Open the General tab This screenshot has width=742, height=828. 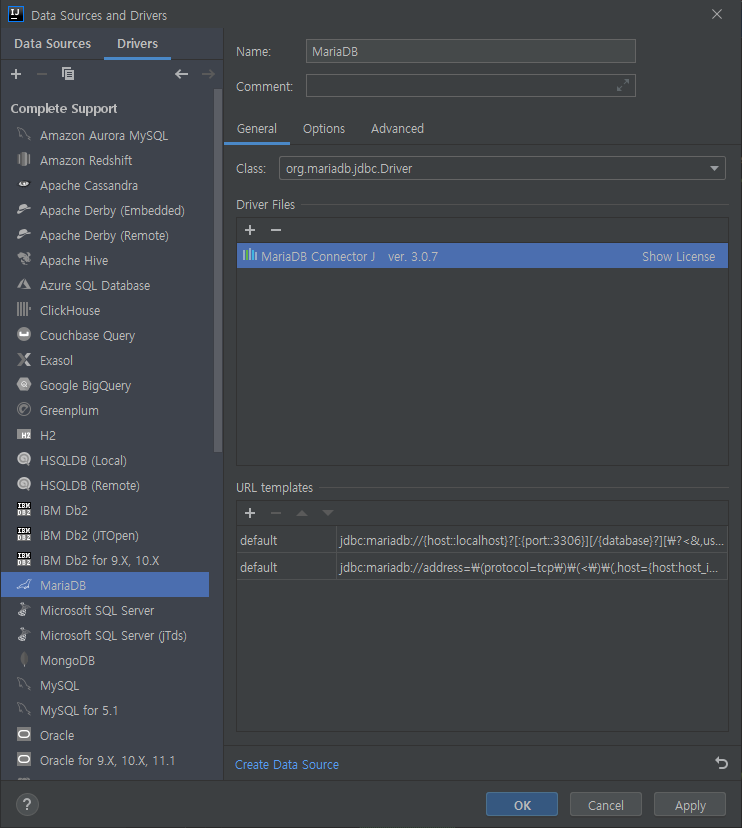257,129
